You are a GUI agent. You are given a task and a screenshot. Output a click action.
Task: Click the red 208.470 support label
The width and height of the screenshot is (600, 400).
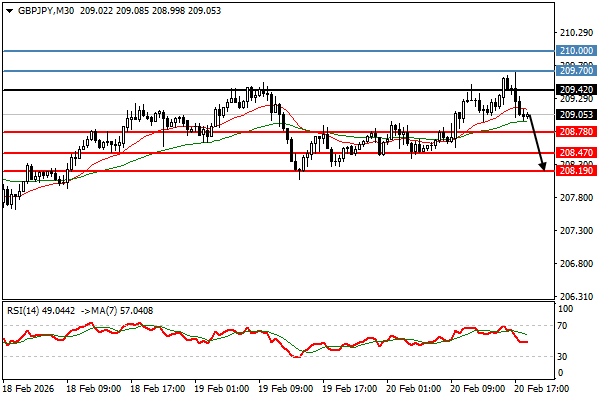coord(577,153)
